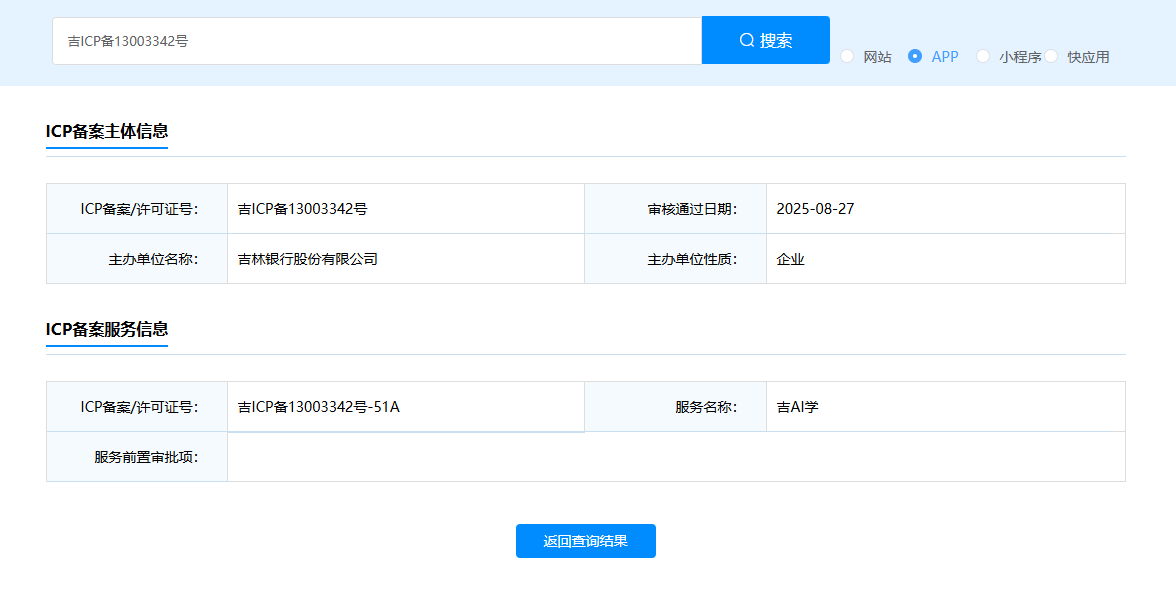Image resolution: width=1176 pixels, height=615 pixels.
Task: Click the 企业 organizer type value
Action: coord(790,260)
